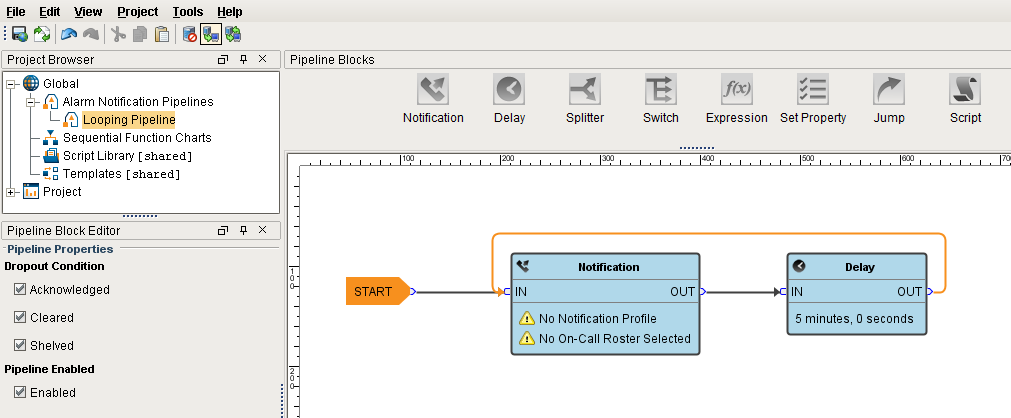
Task: Expand the Project tree node
Action: click(11, 192)
